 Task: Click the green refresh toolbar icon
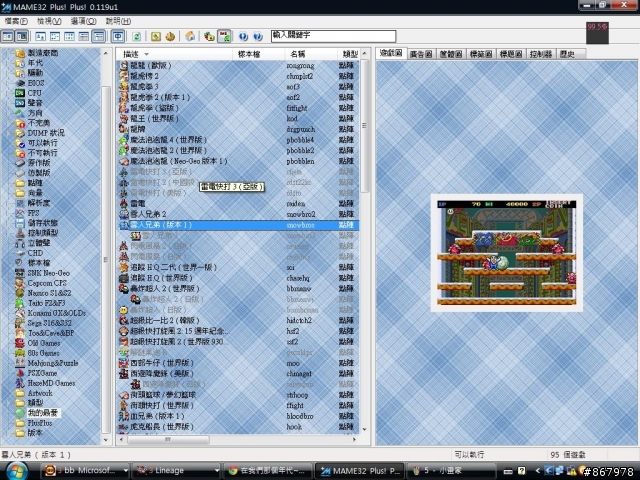(137, 37)
